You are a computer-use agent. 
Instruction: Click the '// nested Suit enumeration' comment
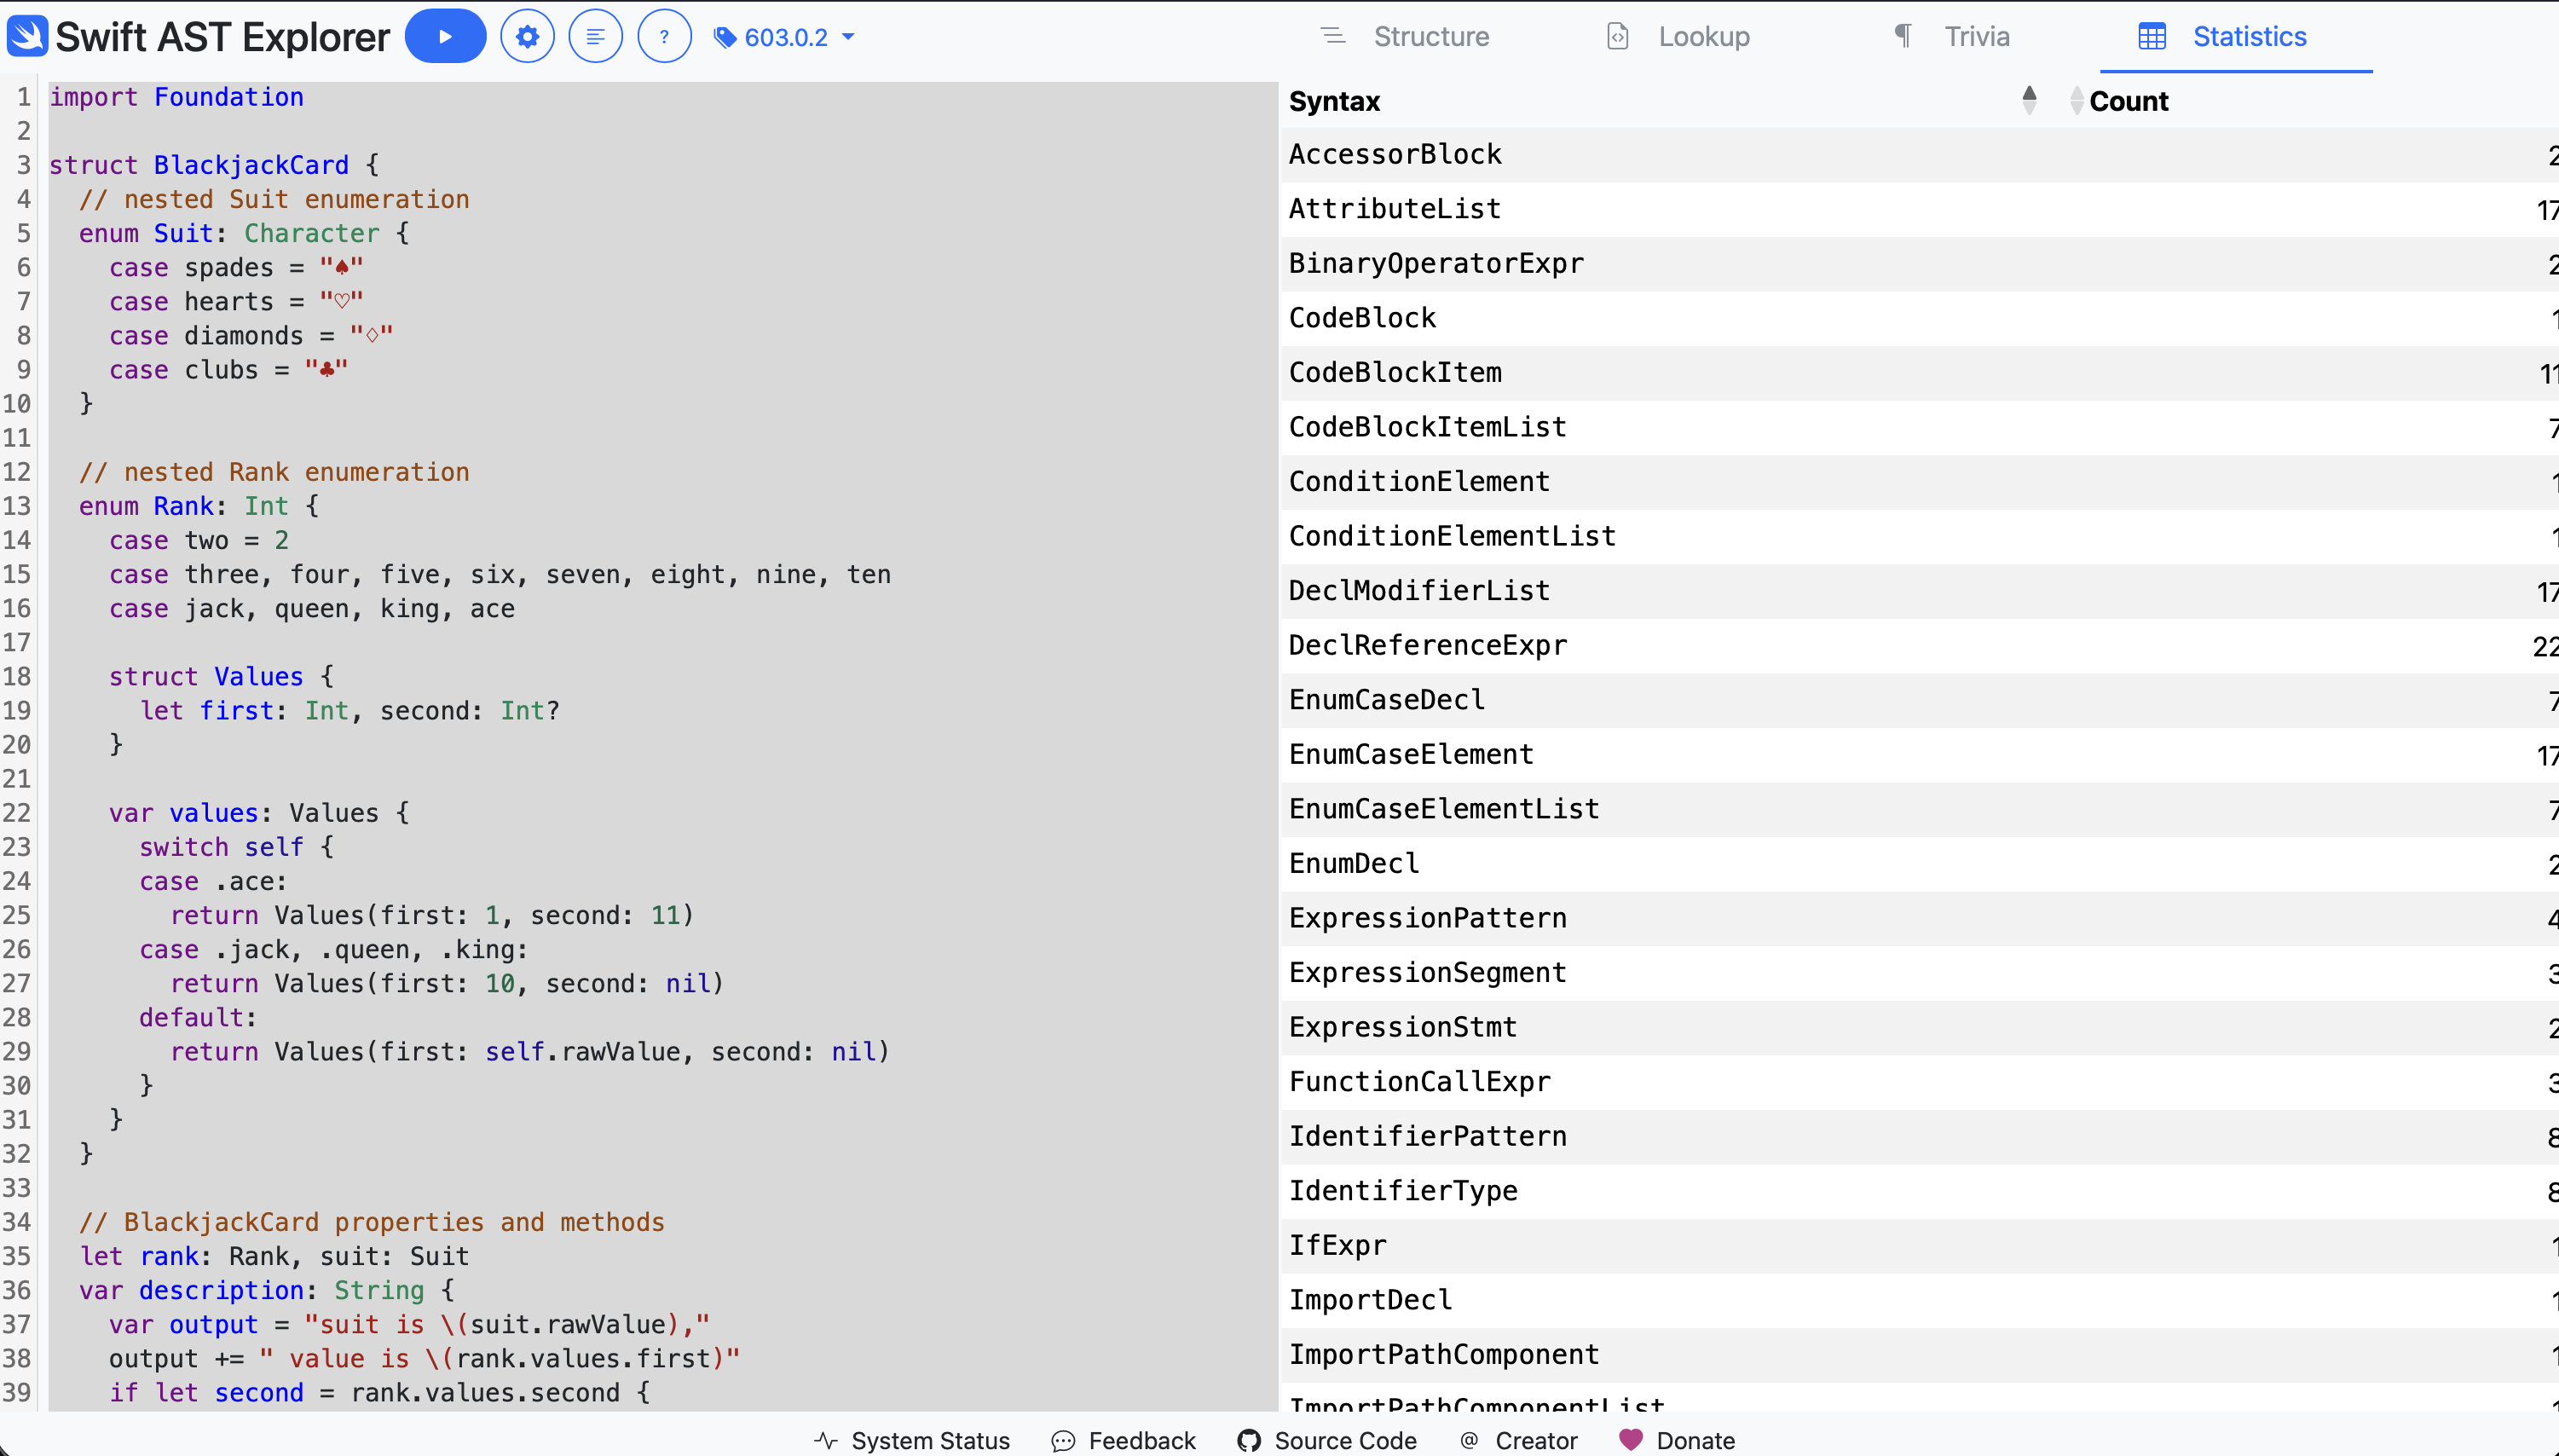pos(274,199)
